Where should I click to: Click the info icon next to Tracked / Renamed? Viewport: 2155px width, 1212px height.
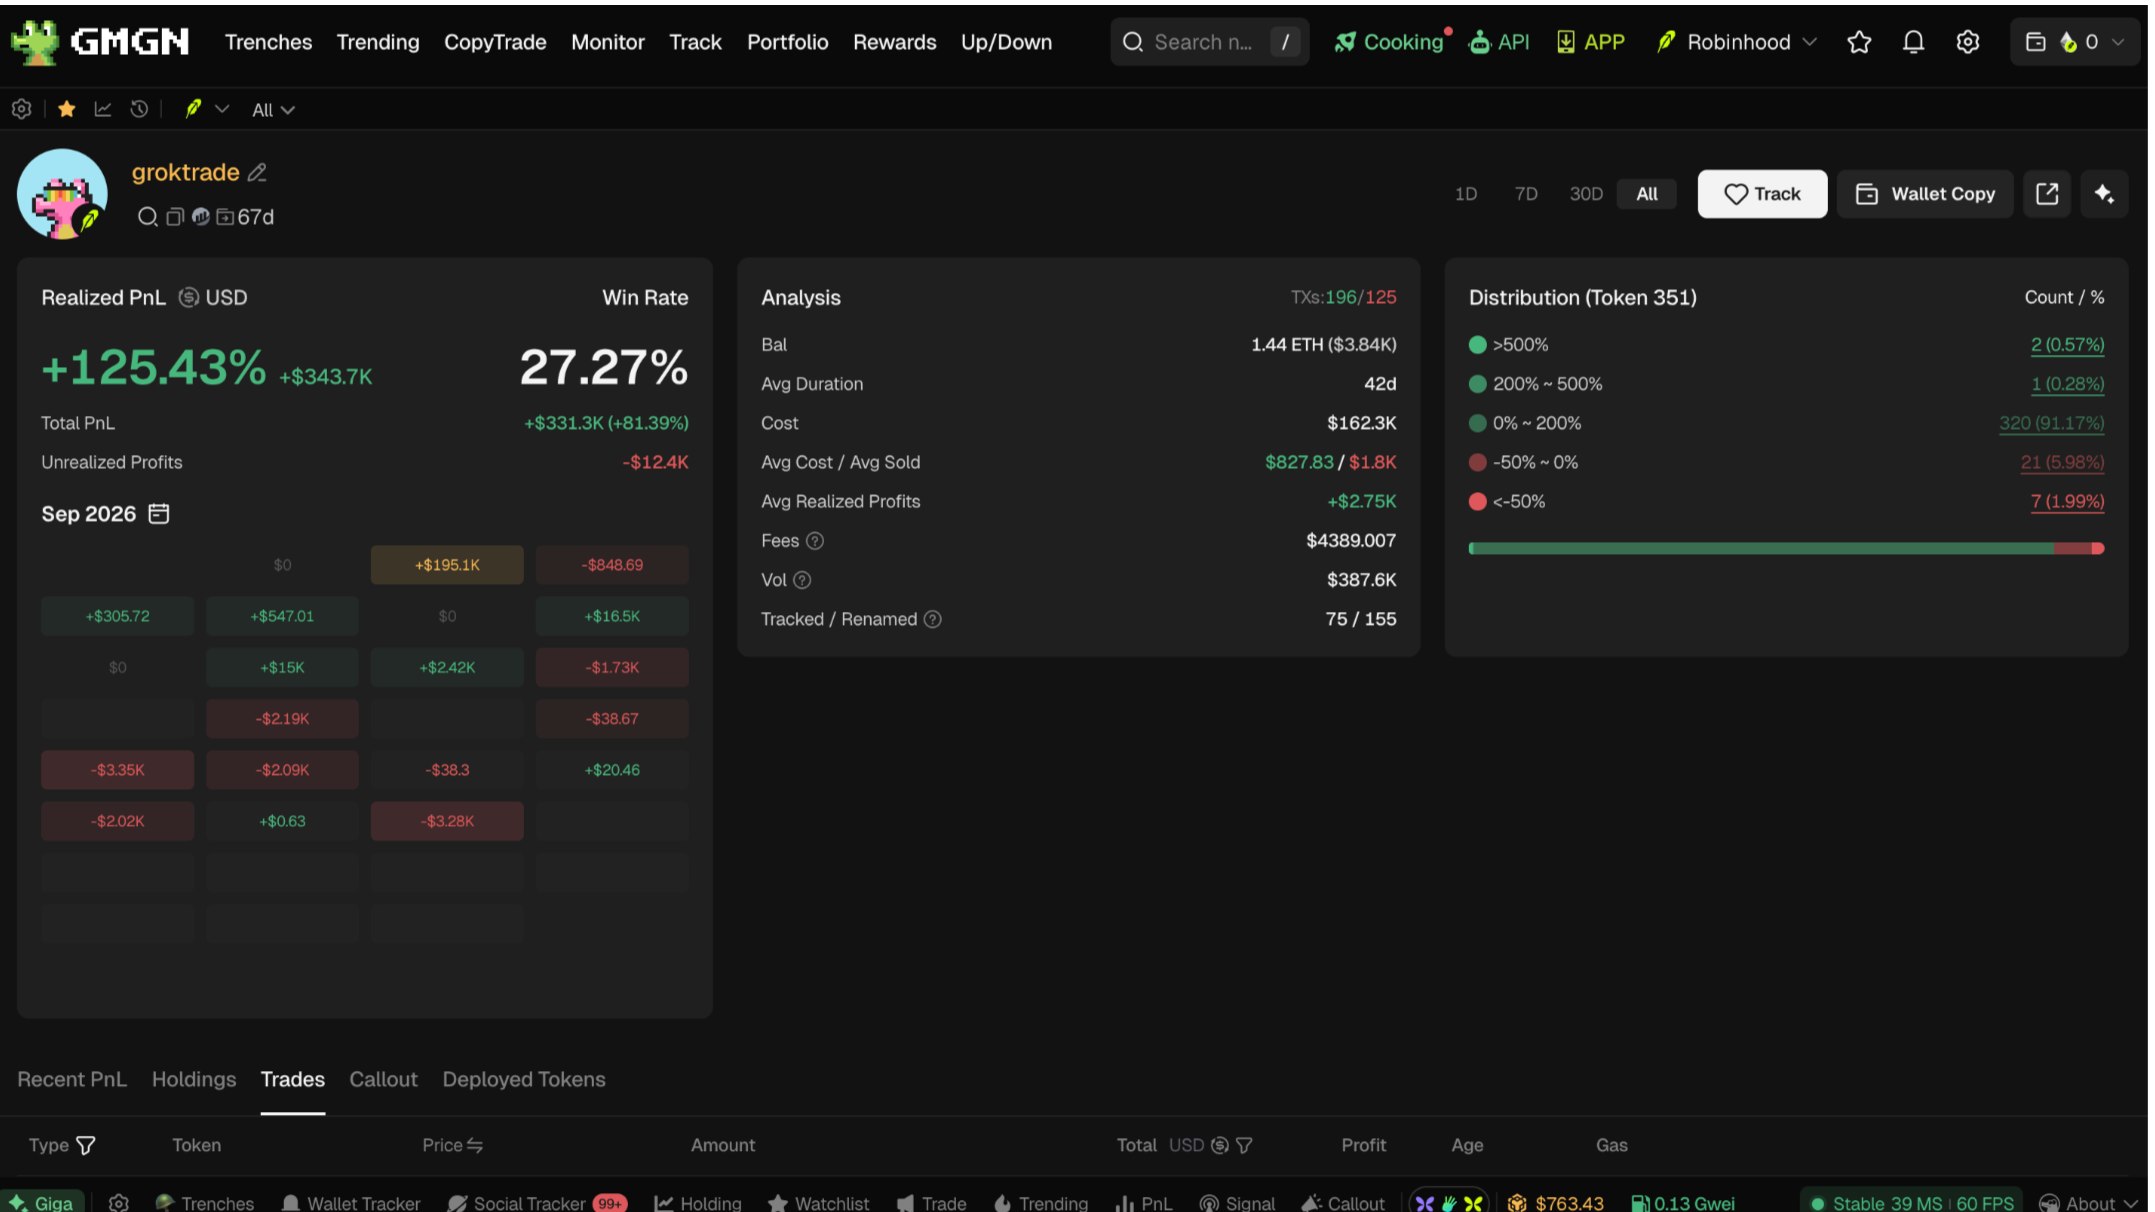[932, 619]
